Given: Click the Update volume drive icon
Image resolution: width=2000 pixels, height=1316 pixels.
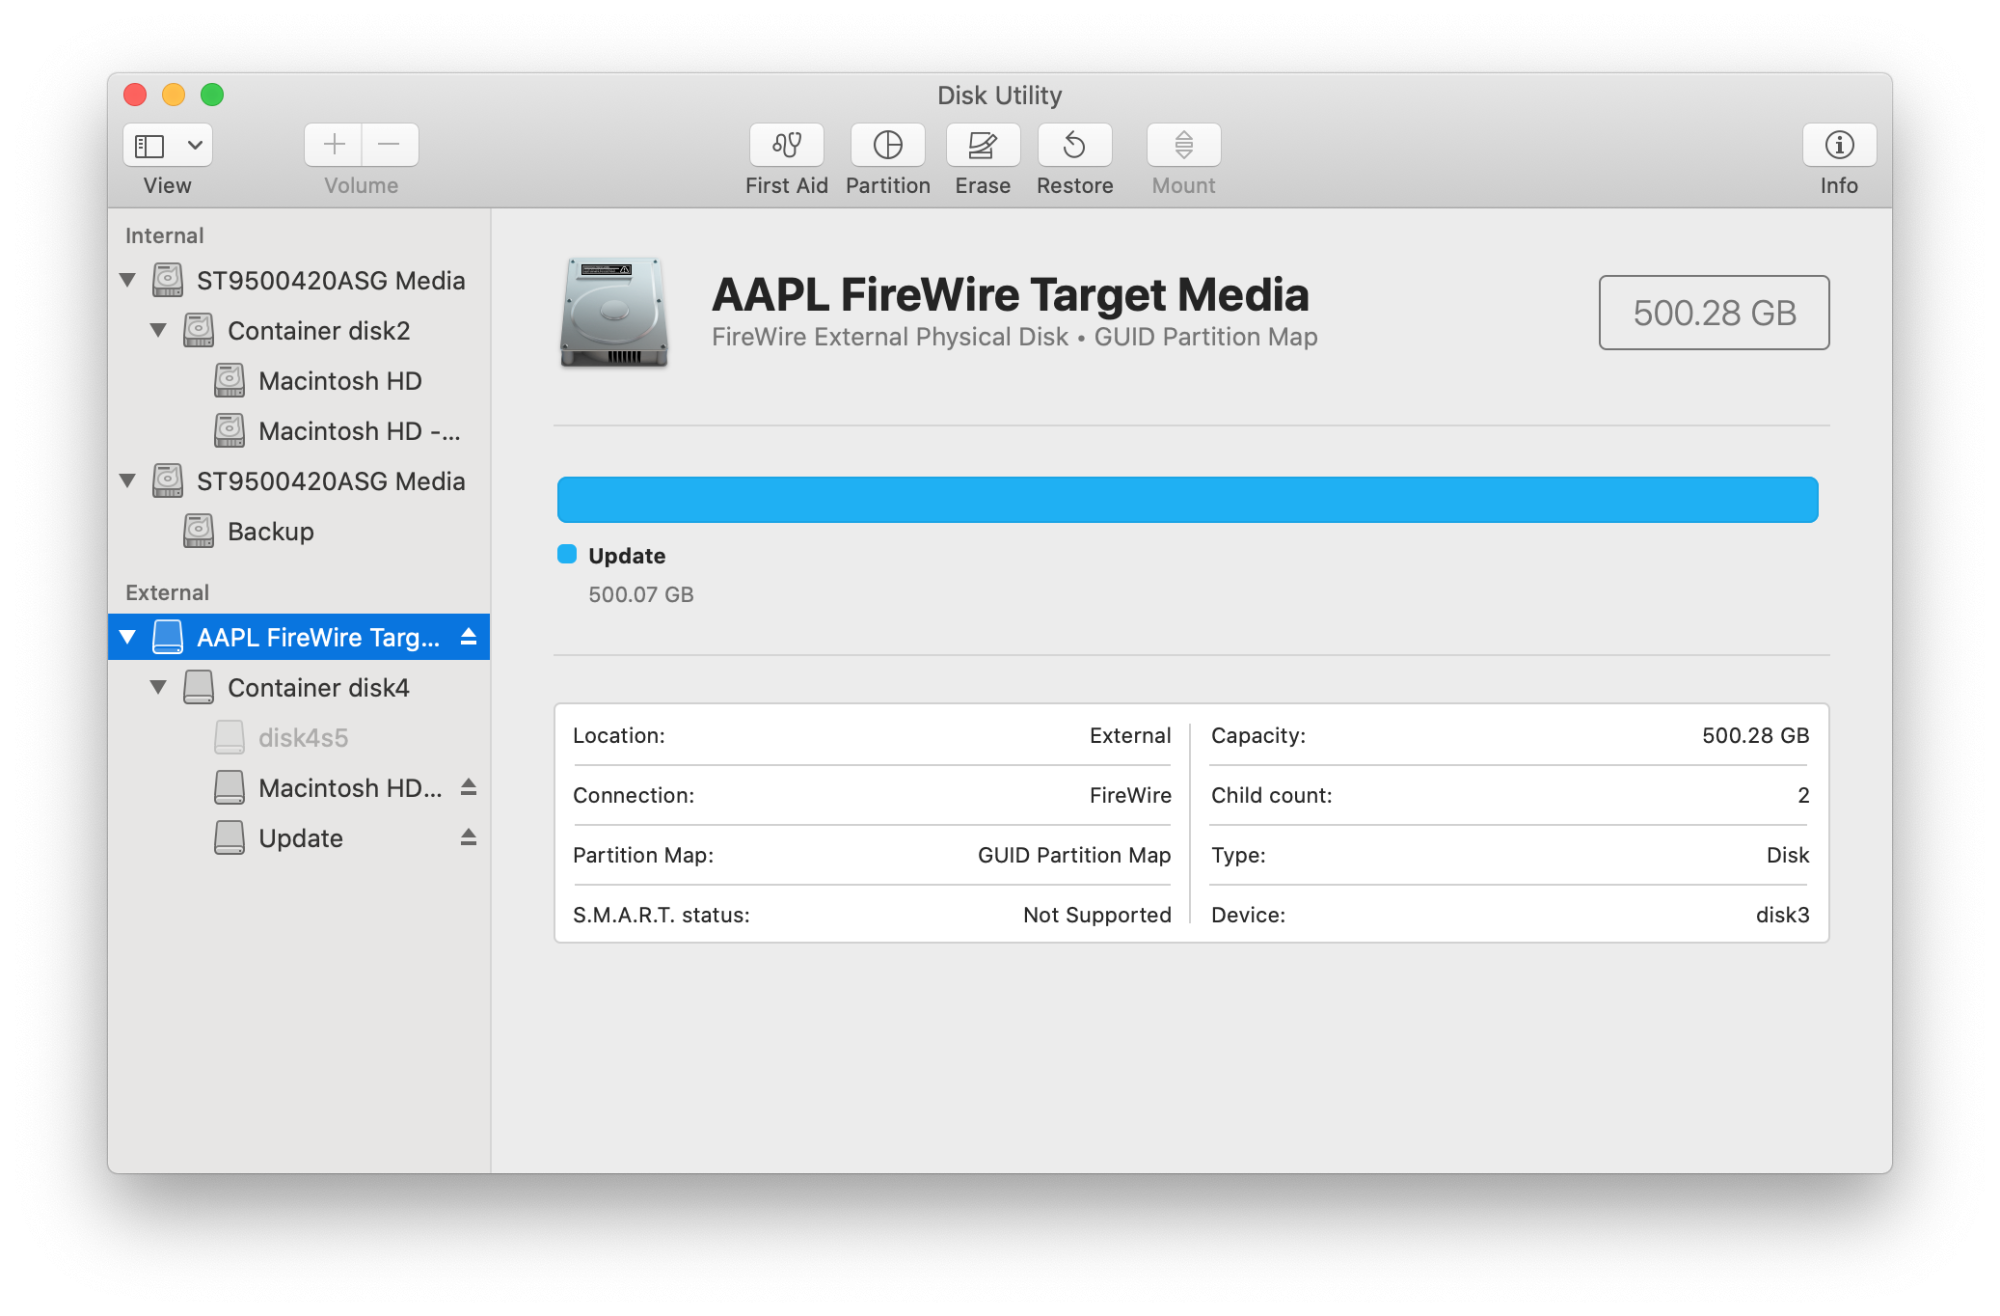Looking at the screenshot, I should (229, 837).
